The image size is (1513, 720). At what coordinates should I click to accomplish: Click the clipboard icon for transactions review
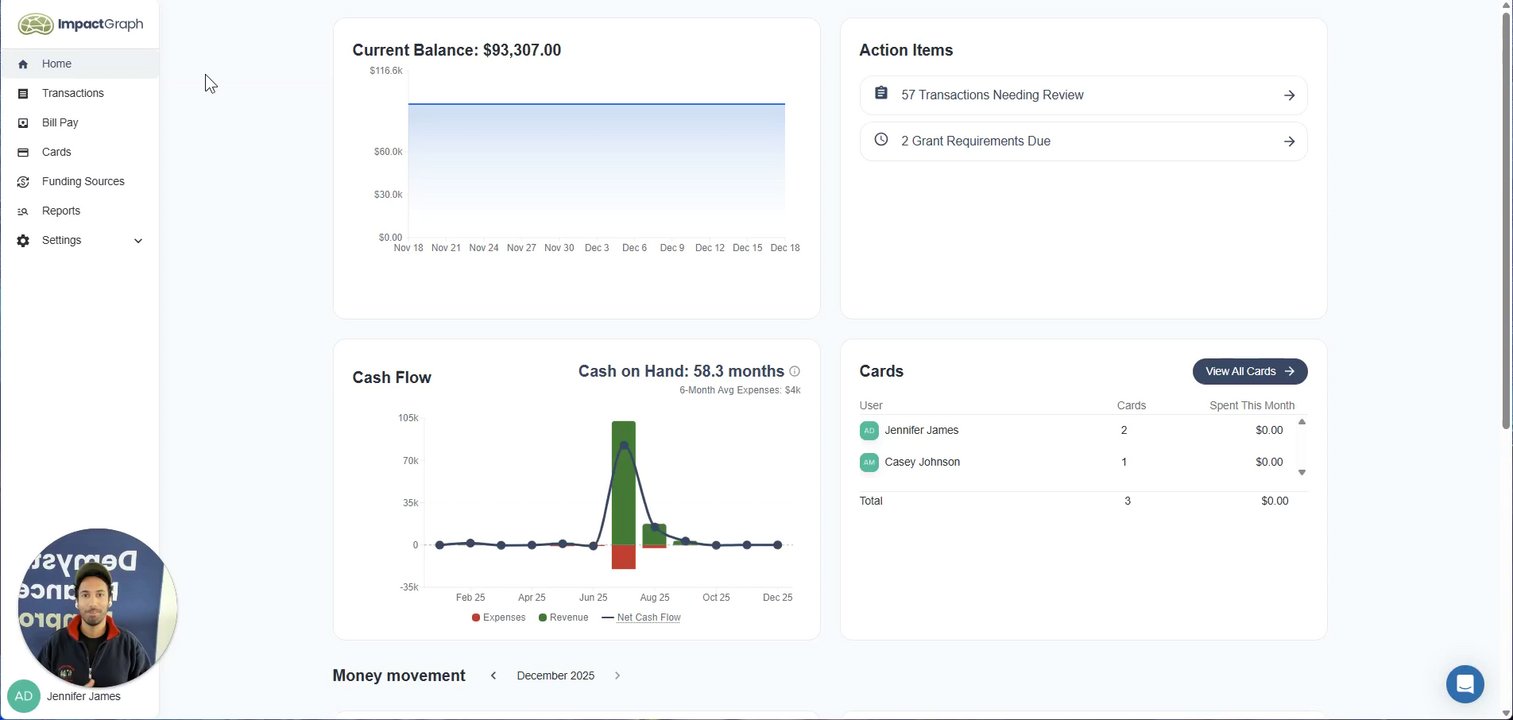pyautogui.click(x=881, y=93)
